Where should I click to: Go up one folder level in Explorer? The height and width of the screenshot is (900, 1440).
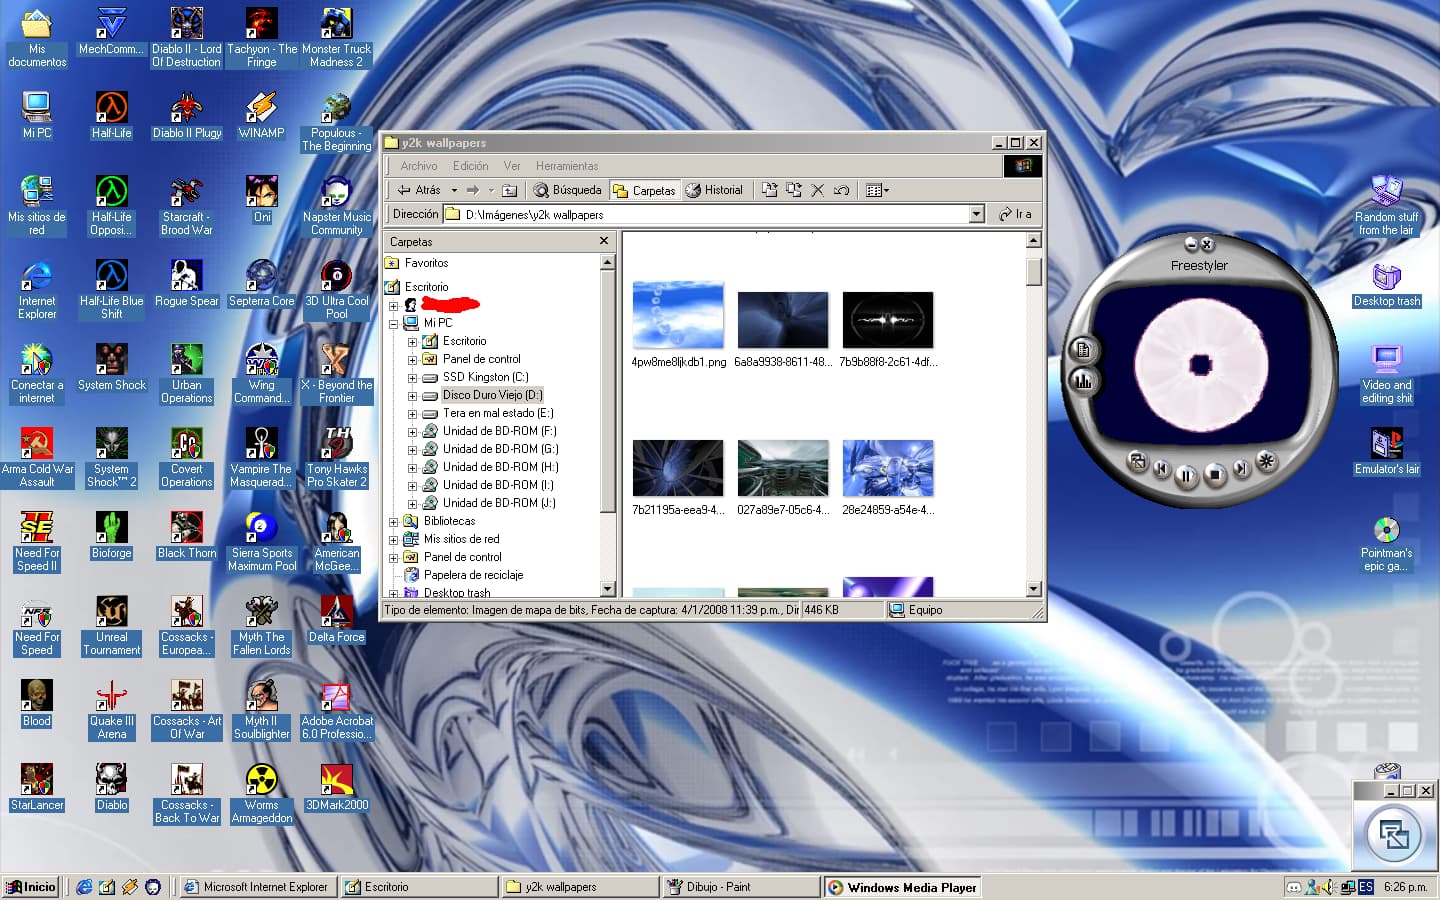(509, 190)
